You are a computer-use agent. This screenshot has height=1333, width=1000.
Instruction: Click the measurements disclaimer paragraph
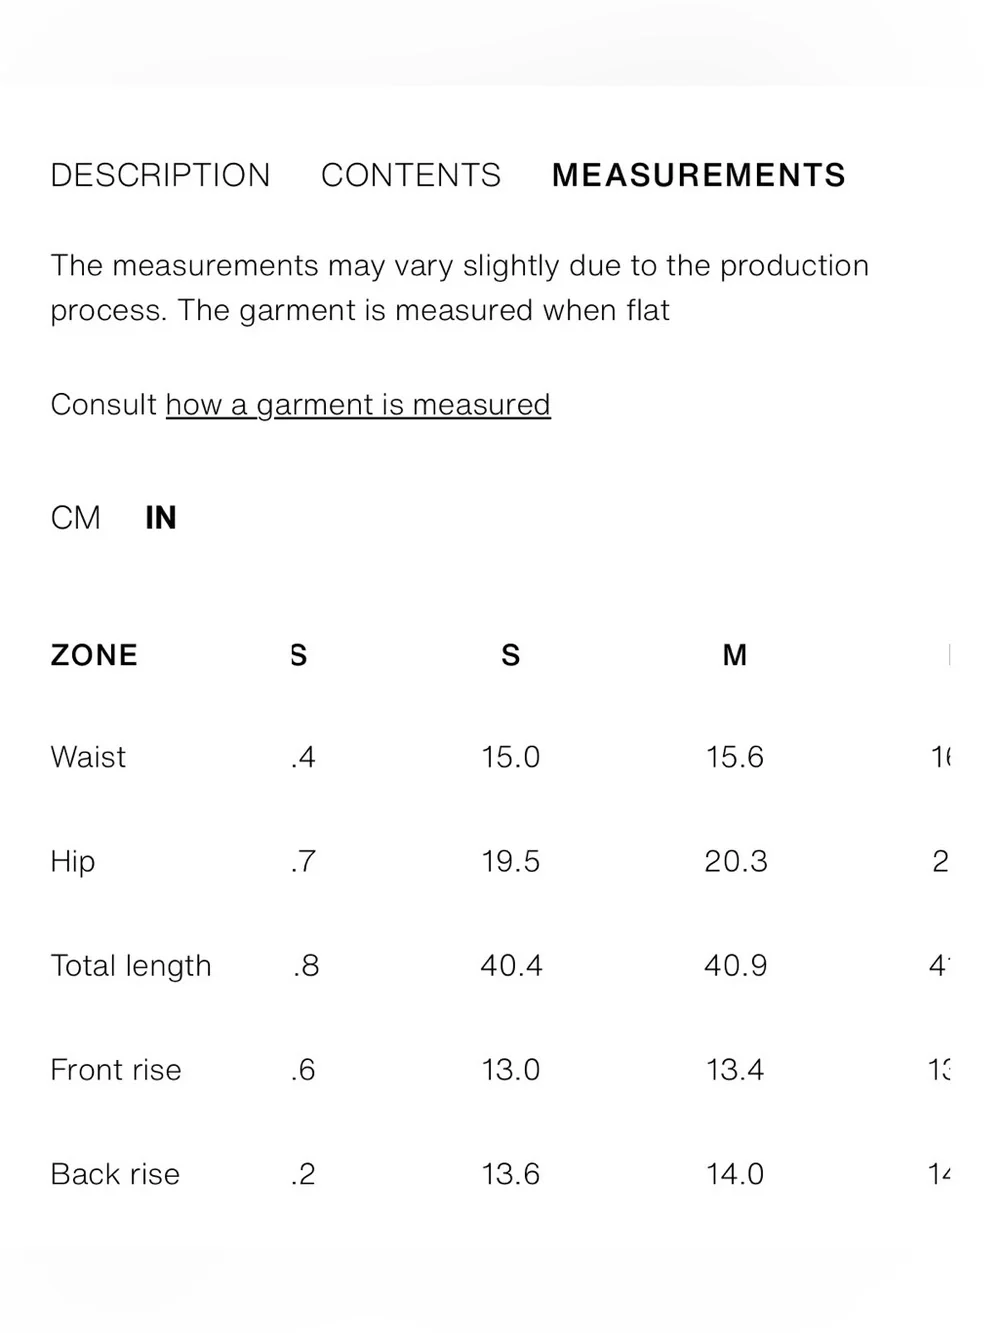460,288
